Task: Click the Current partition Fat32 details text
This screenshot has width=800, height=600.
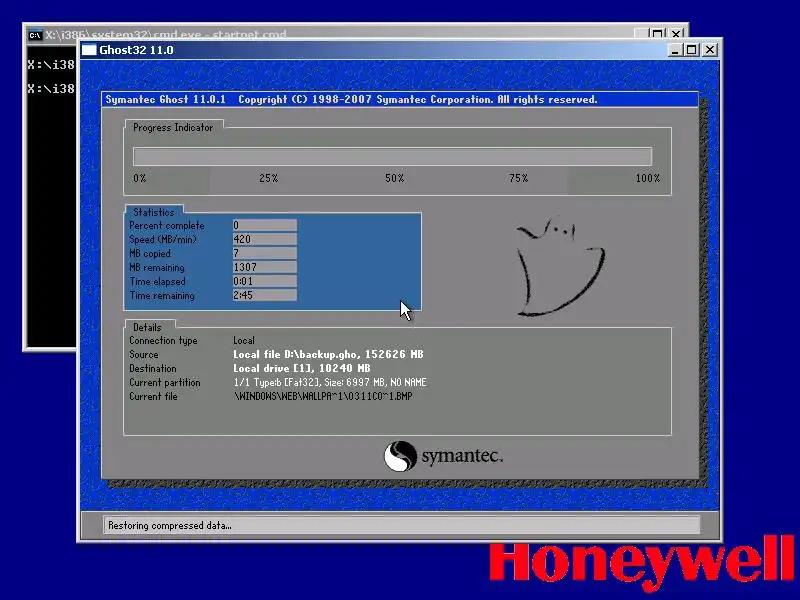Action: tap(330, 382)
